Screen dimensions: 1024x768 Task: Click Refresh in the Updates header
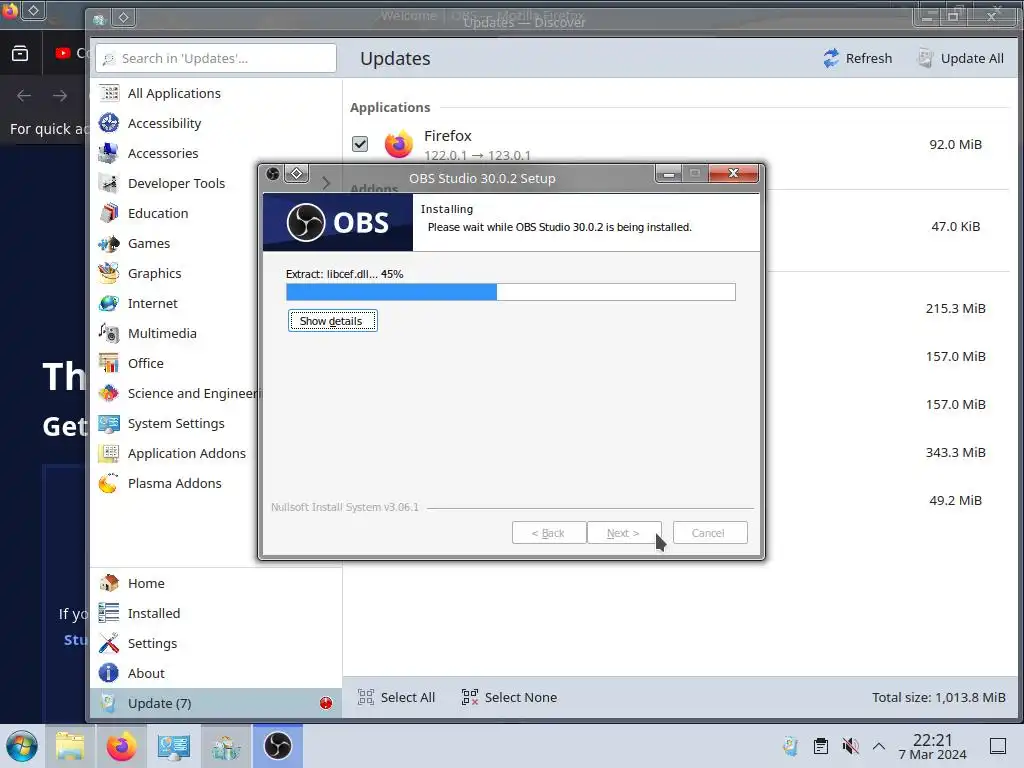tap(857, 58)
